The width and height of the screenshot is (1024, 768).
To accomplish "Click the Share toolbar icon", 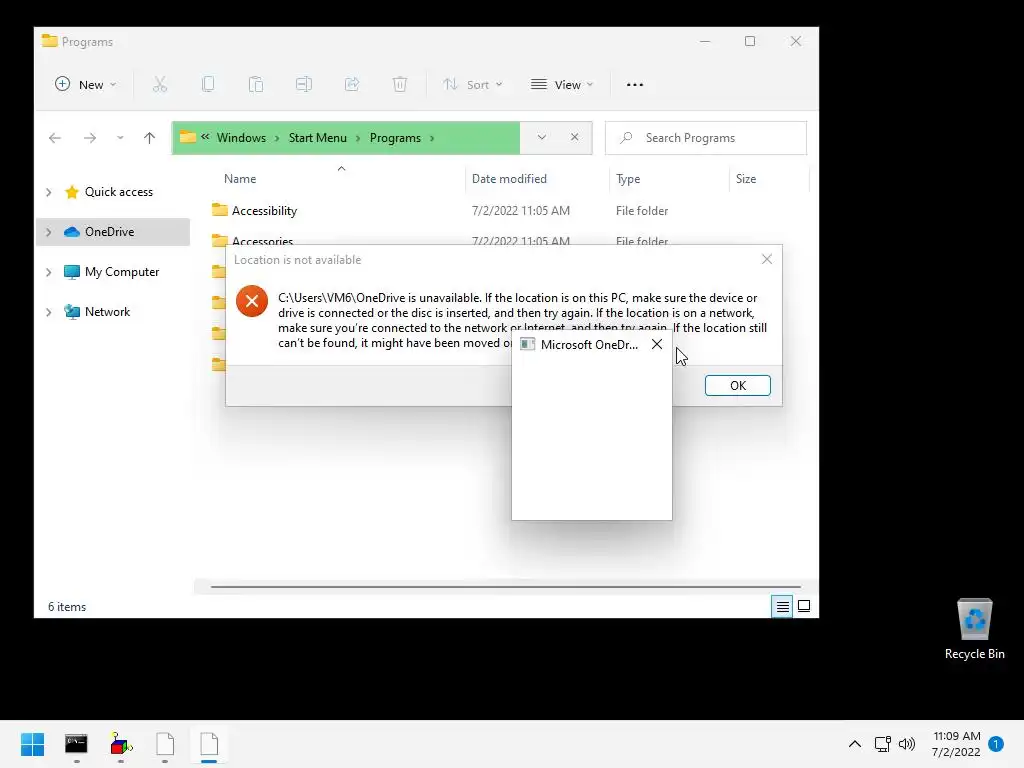I will [352, 84].
